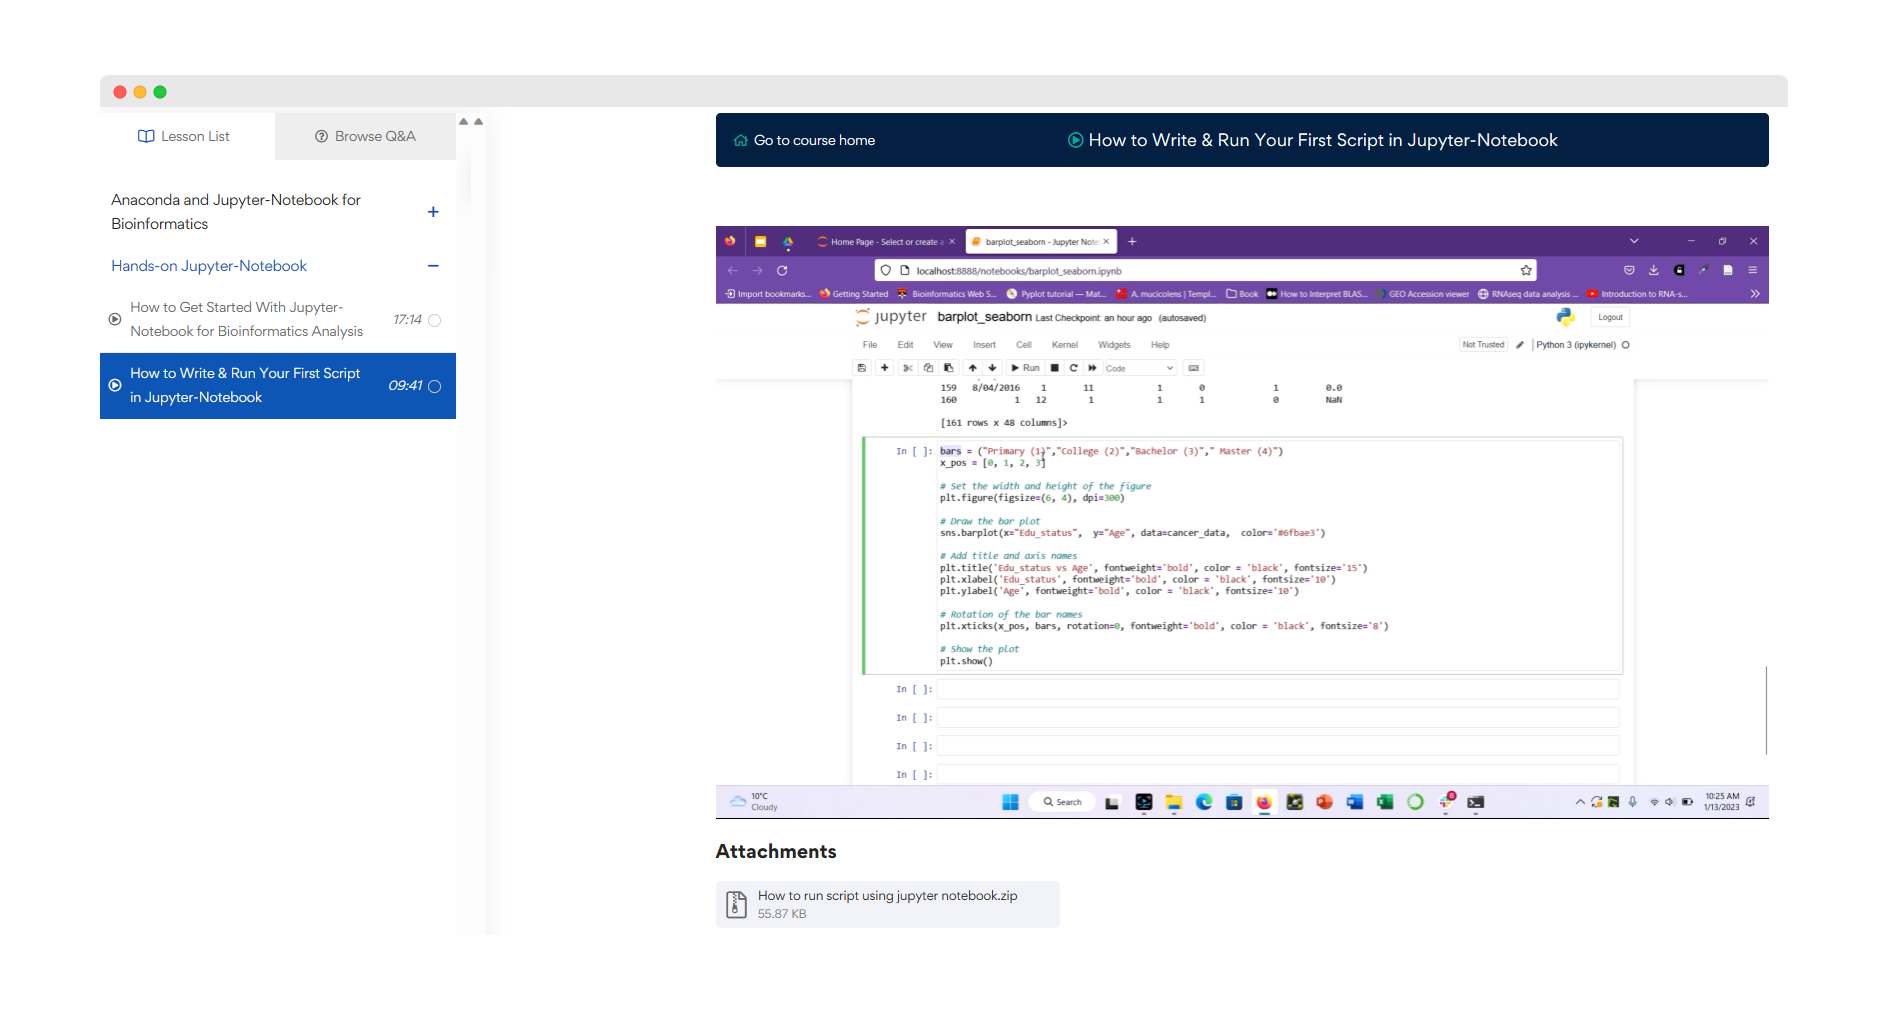The width and height of the screenshot is (1888, 1010).
Task: Open the Kernel menu in Jupyter
Action: pos(1064,345)
